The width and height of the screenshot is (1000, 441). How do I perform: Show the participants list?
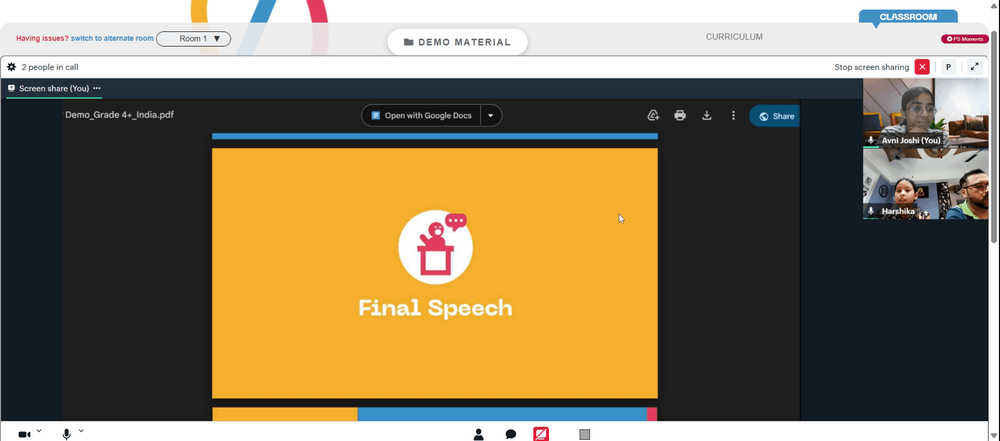[x=478, y=435]
